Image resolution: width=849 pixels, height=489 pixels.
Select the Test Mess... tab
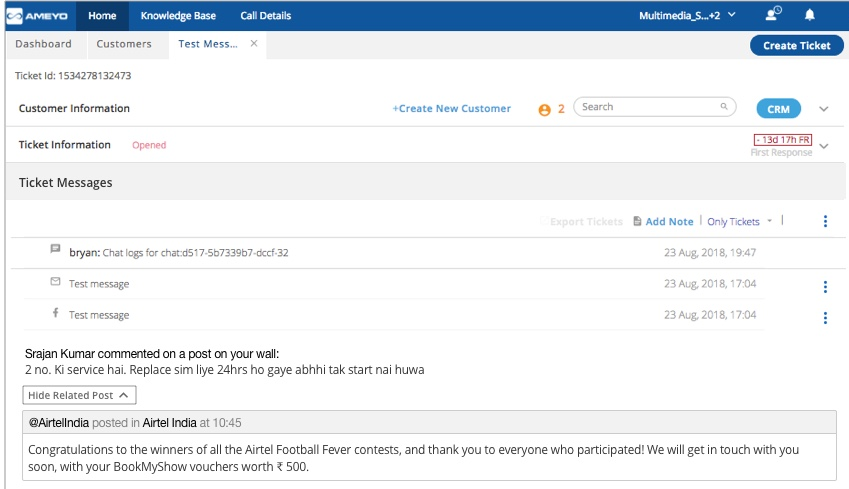208,44
